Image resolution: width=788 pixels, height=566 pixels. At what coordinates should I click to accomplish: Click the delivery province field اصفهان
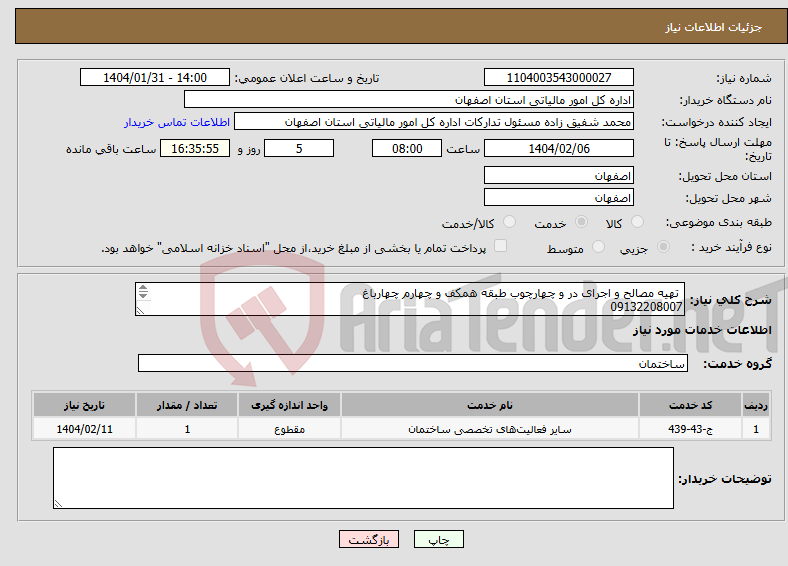tap(558, 175)
